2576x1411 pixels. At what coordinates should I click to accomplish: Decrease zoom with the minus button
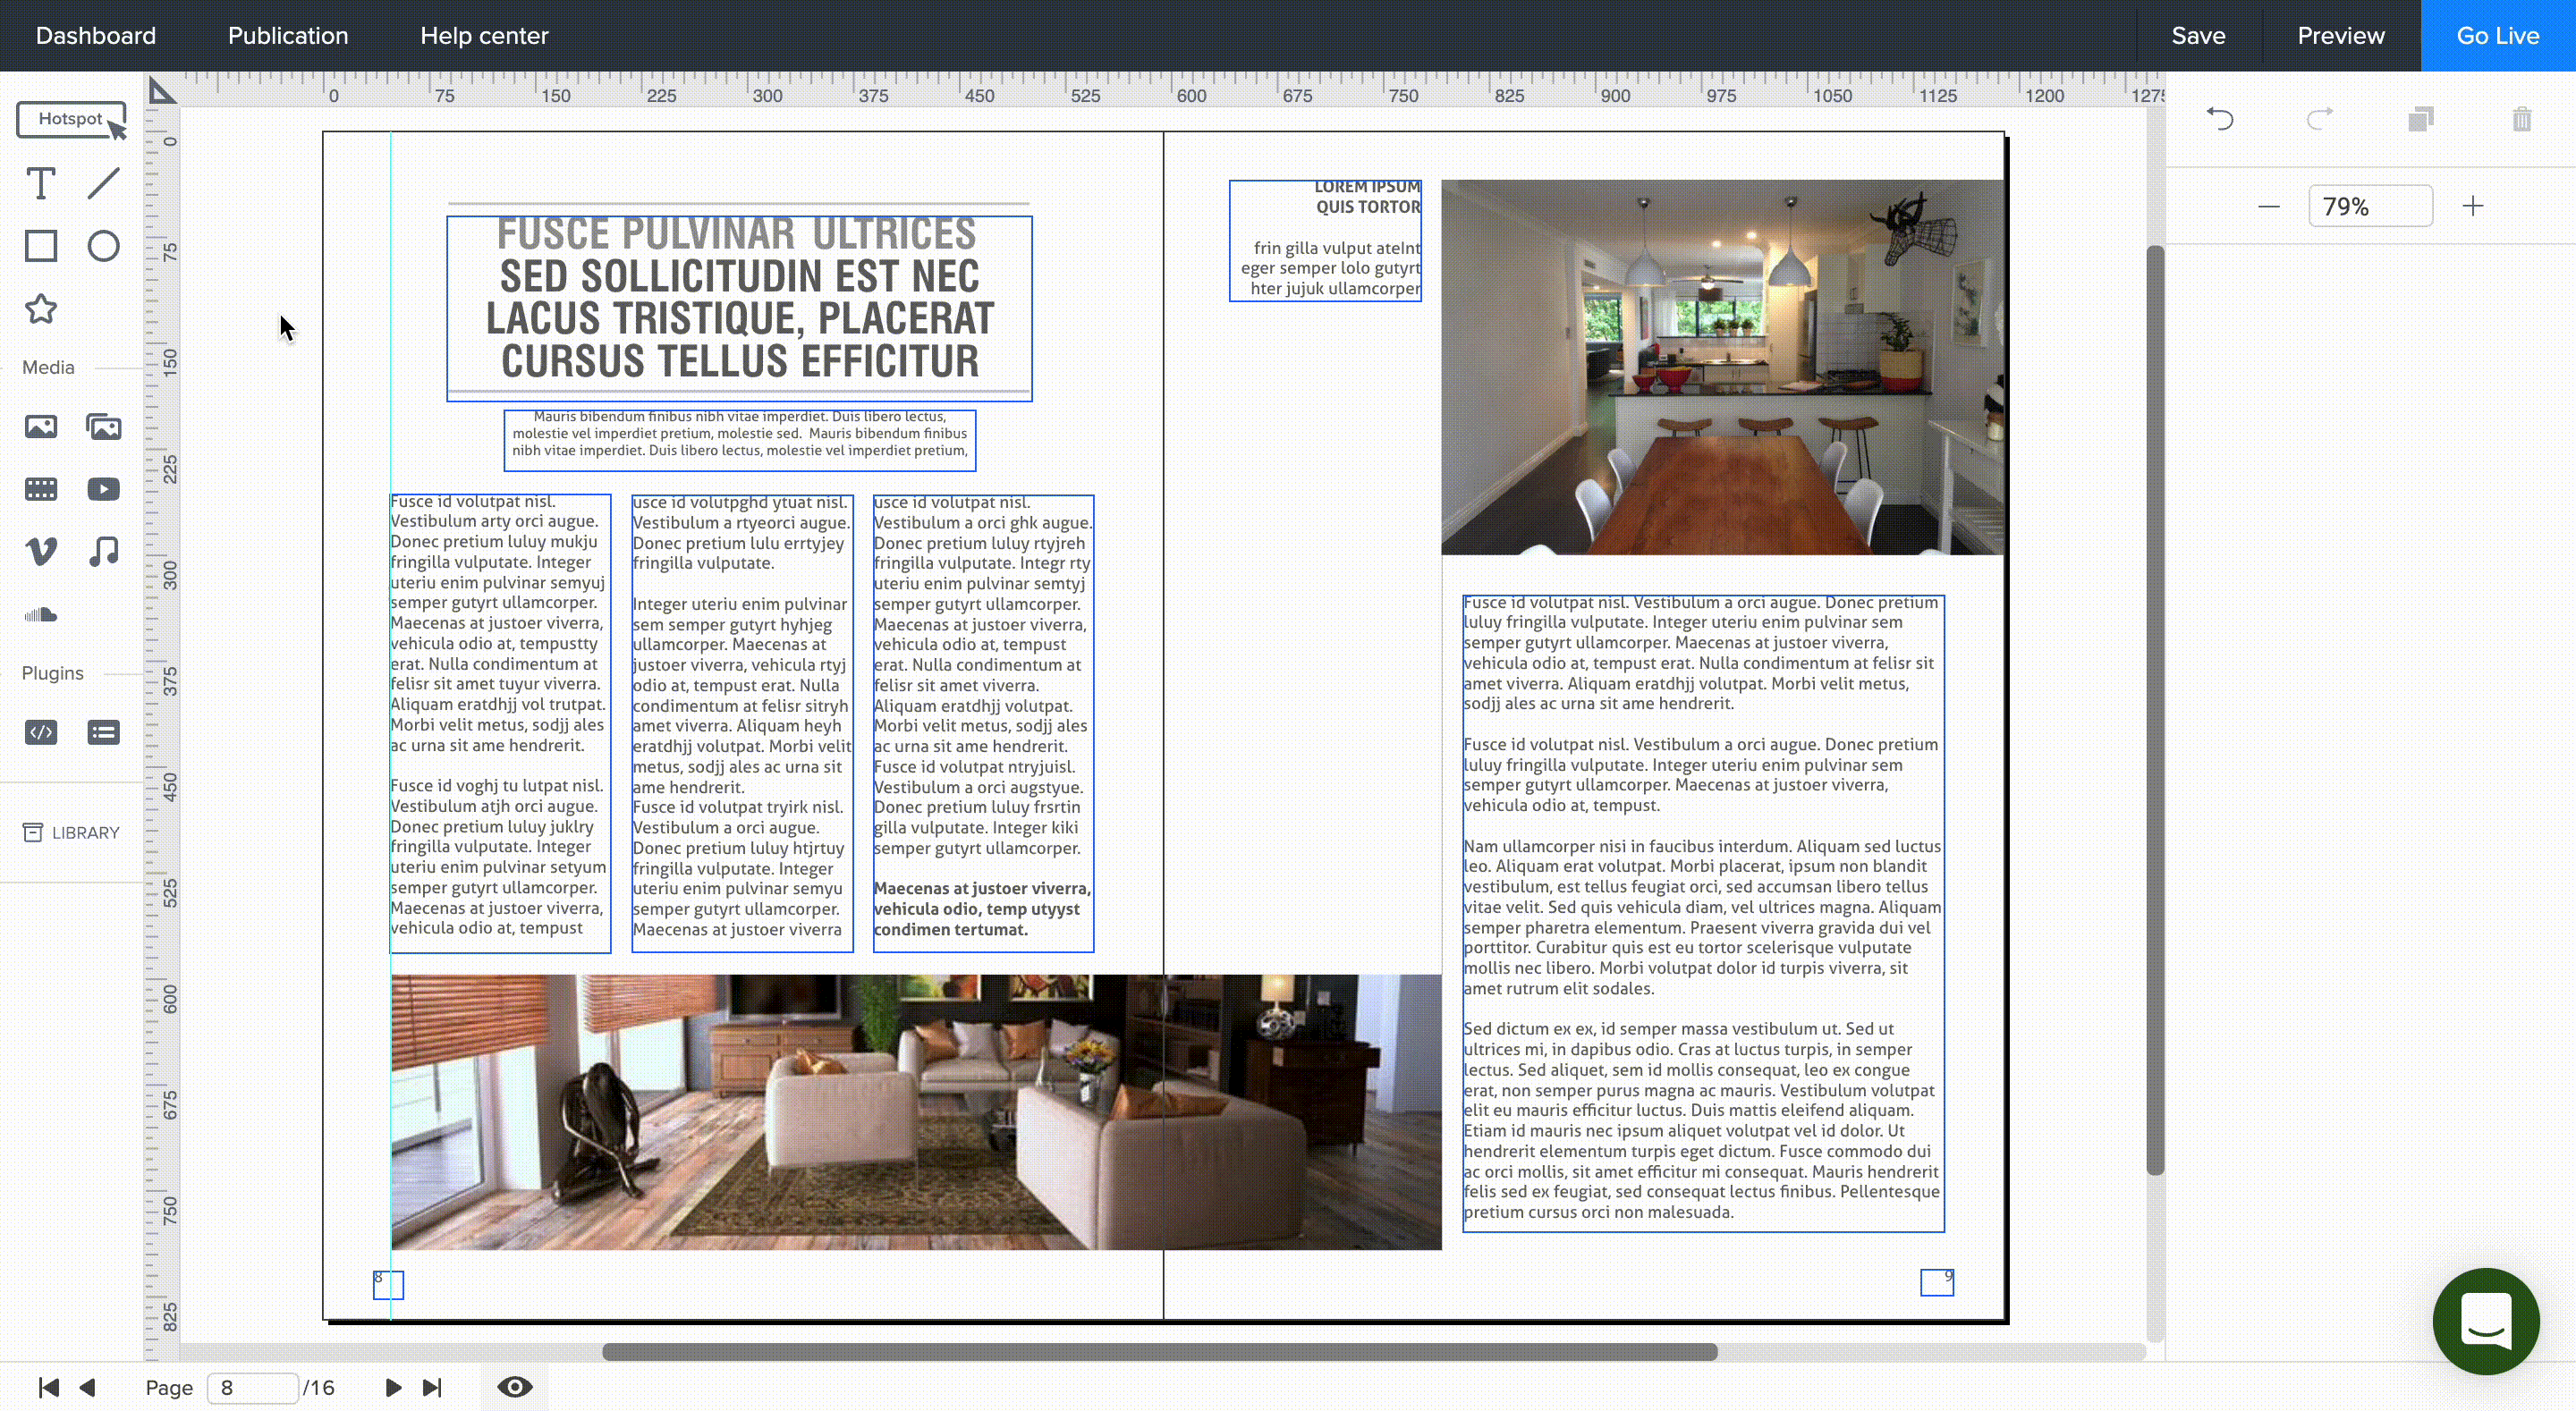point(2269,206)
